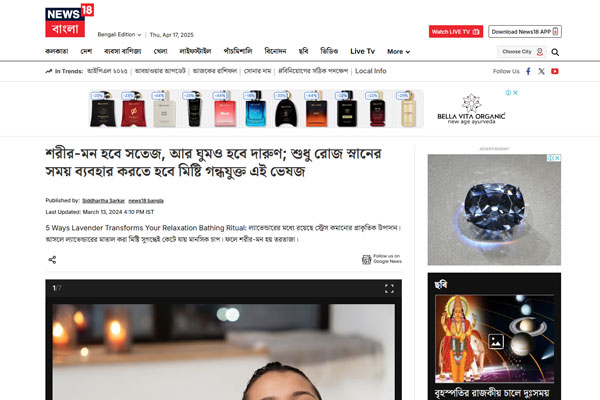
Task: Open the Jupiter planets photo thumbnail
Action: (494, 339)
